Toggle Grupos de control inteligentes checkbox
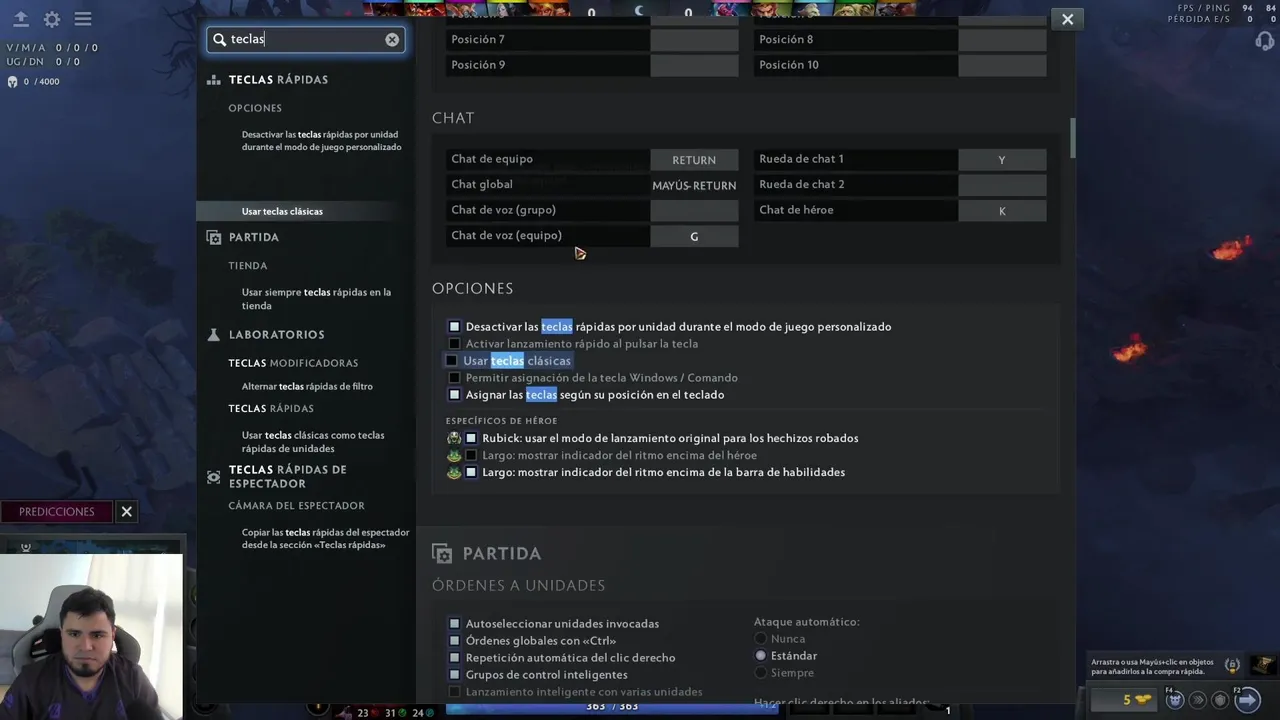Screen dimensions: 1280x720 tap(454, 674)
